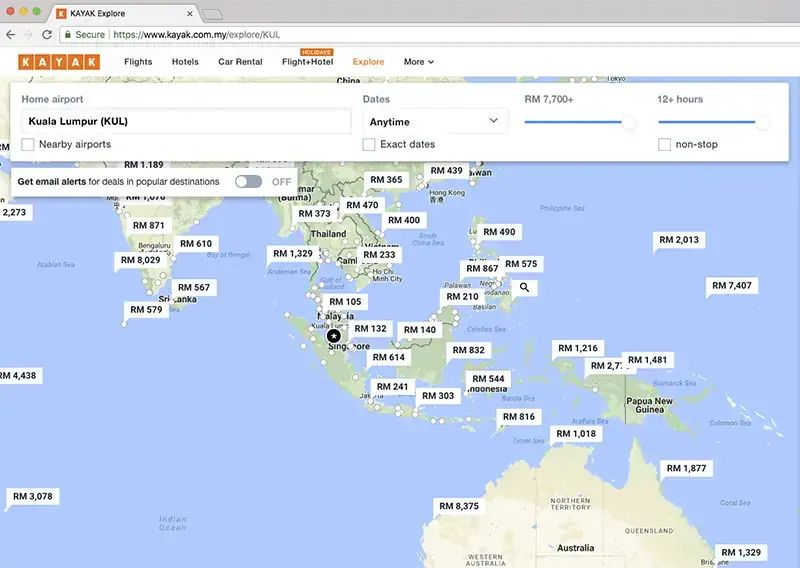Select the RM 303 price marker
Viewport: 800px width, 568px height.
[x=438, y=396]
